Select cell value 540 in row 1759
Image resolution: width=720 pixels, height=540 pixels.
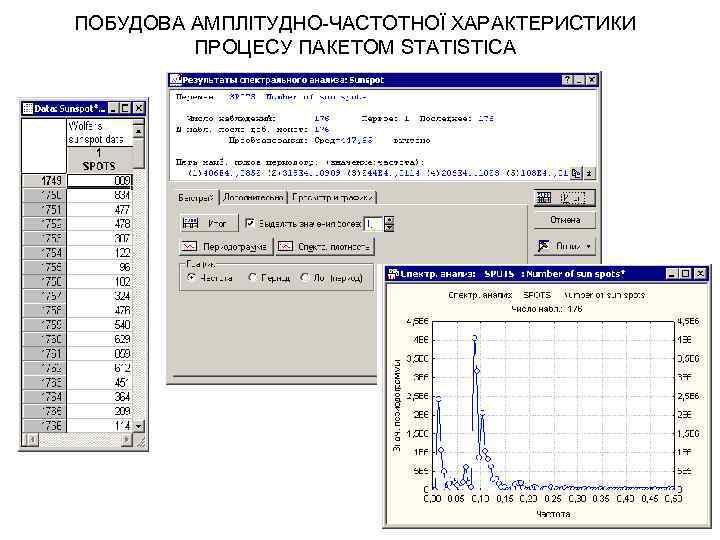pos(100,325)
